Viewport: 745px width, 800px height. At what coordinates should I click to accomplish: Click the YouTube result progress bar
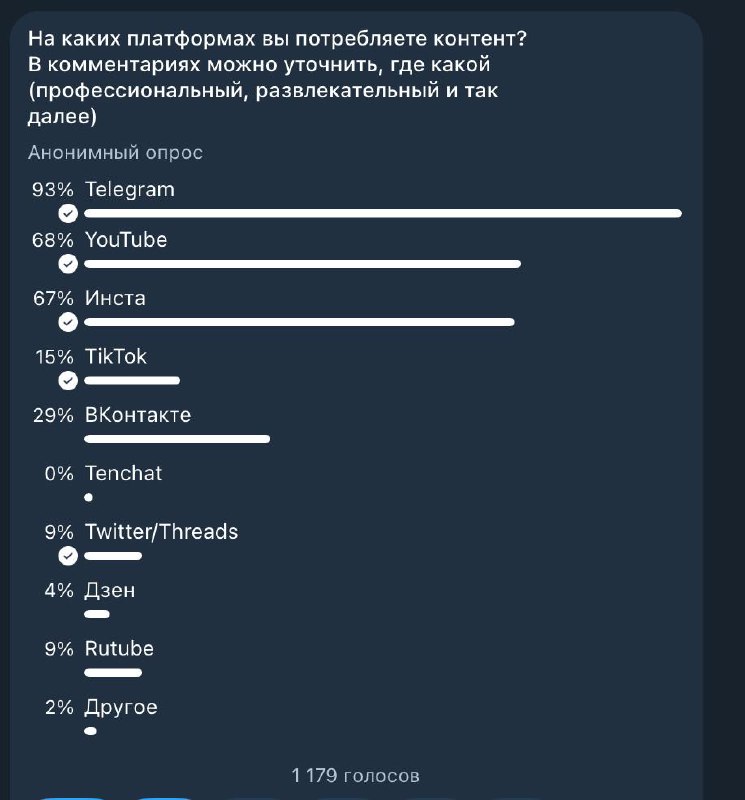(x=303, y=264)
